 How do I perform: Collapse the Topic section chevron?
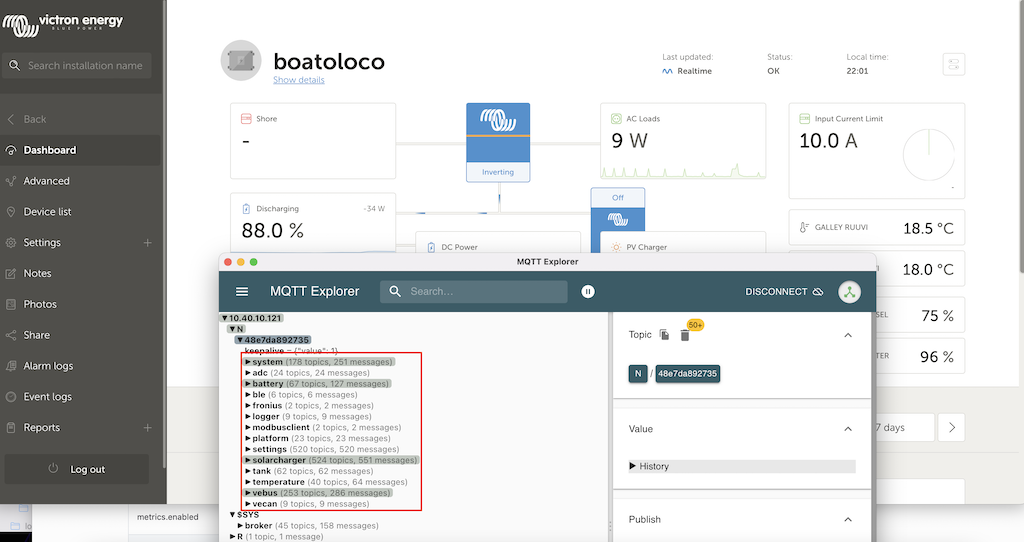click(x=848, y=335)
